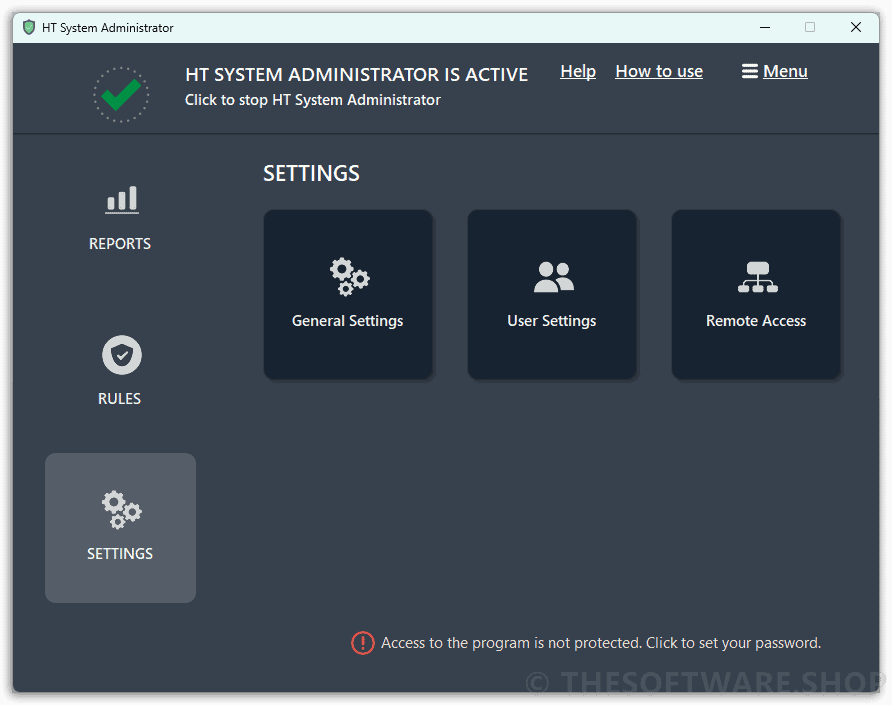892x705 pixels.
Task: Click the Remote Access label
Action: click(x=756, y=321)
